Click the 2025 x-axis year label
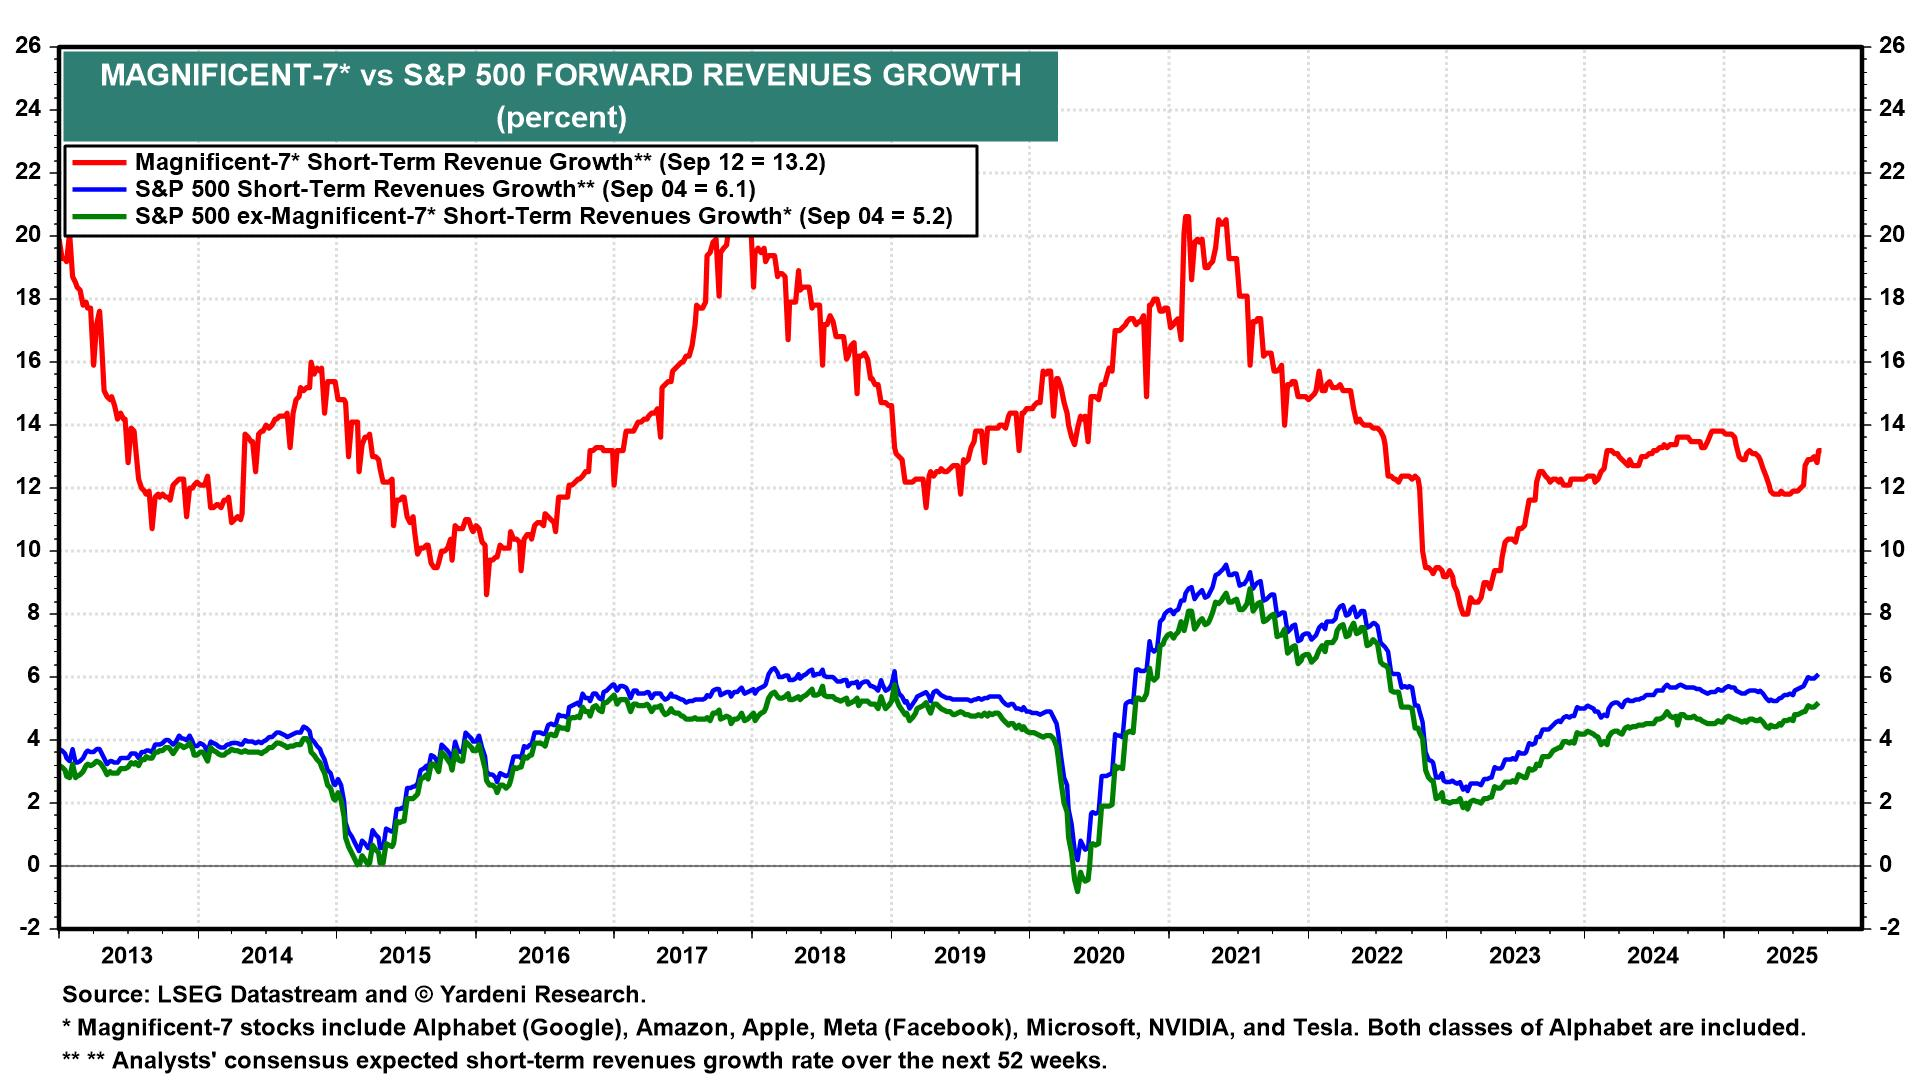The width and height of the screenshot is (1920, 1080). point(1791,955)
